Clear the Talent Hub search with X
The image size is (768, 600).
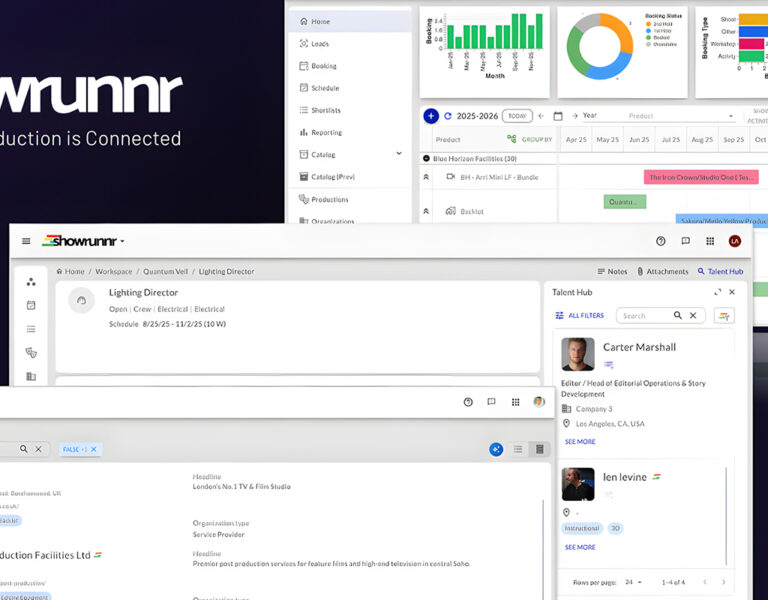point(693,315)
